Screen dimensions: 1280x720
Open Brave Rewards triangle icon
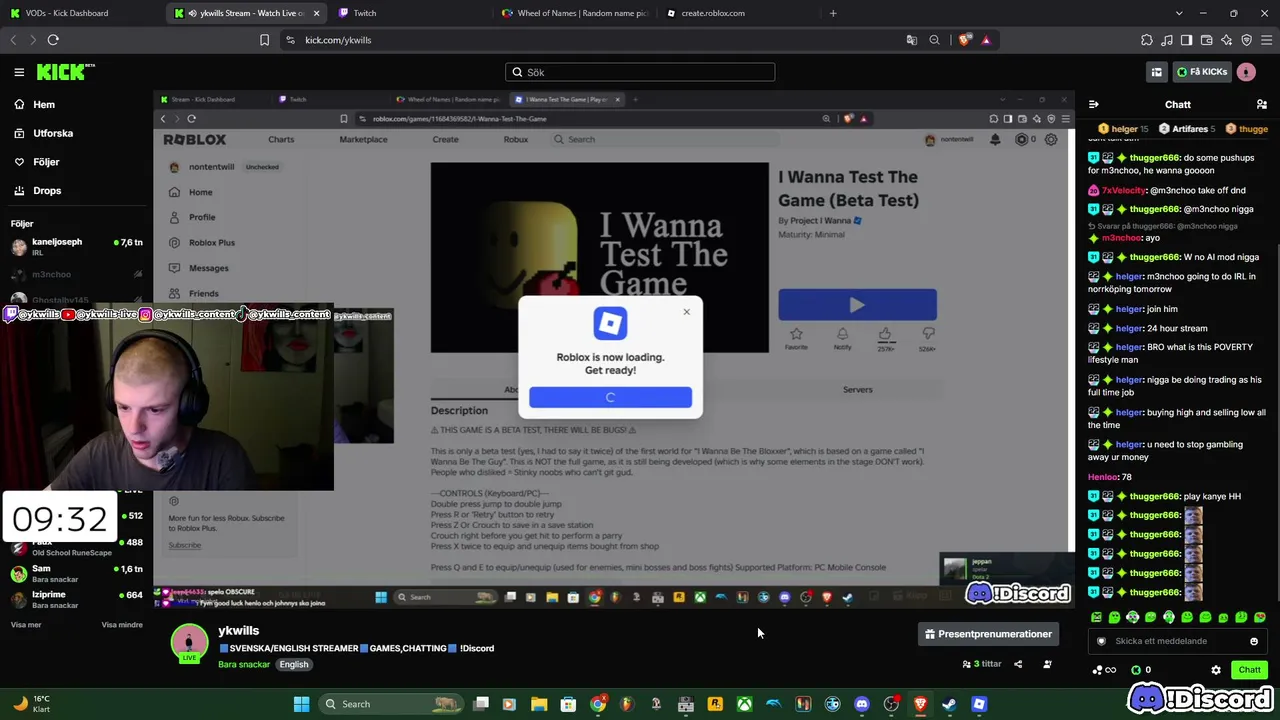click(986, 40)
